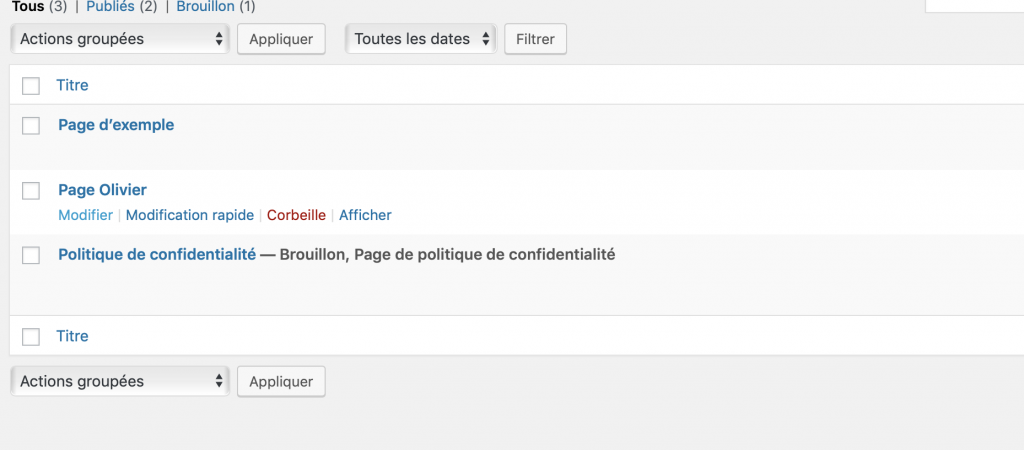Screen dimensions: 1024x450
Task: Toggle the select-all checkbox in header row
Action: pos(31,86)
